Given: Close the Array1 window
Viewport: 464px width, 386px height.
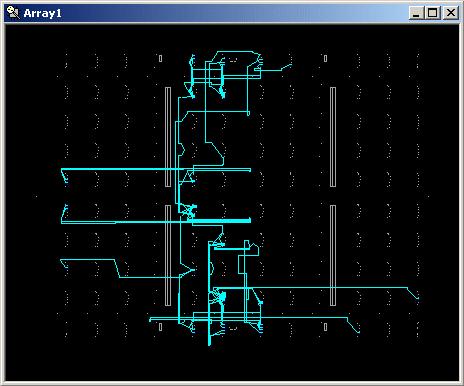Looking at the screenshot, I should [x=451, y=13].
